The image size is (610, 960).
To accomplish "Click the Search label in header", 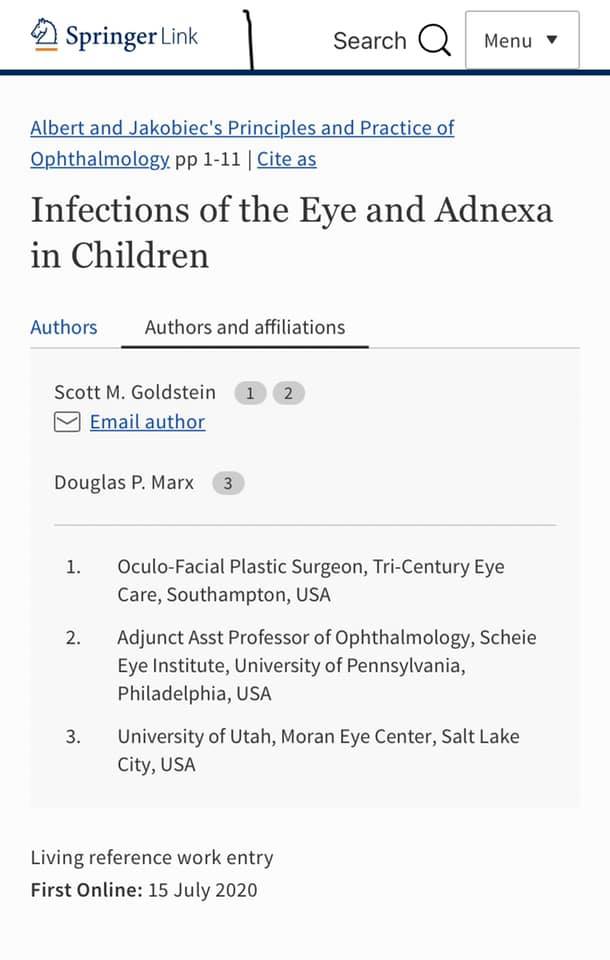I will pyautogui.click(x=370, y=41).
